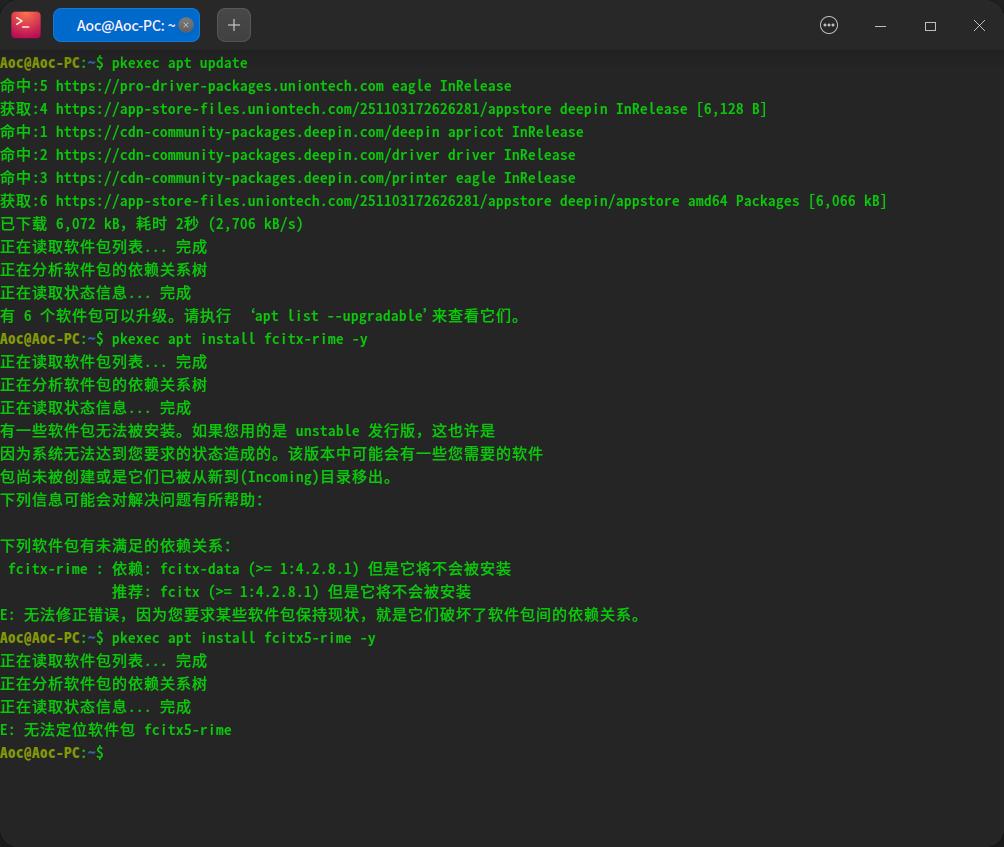Click the pro-driver-packages.uniontech.com URL
This screenshot has width=1004, height=847.
point(220,86)
